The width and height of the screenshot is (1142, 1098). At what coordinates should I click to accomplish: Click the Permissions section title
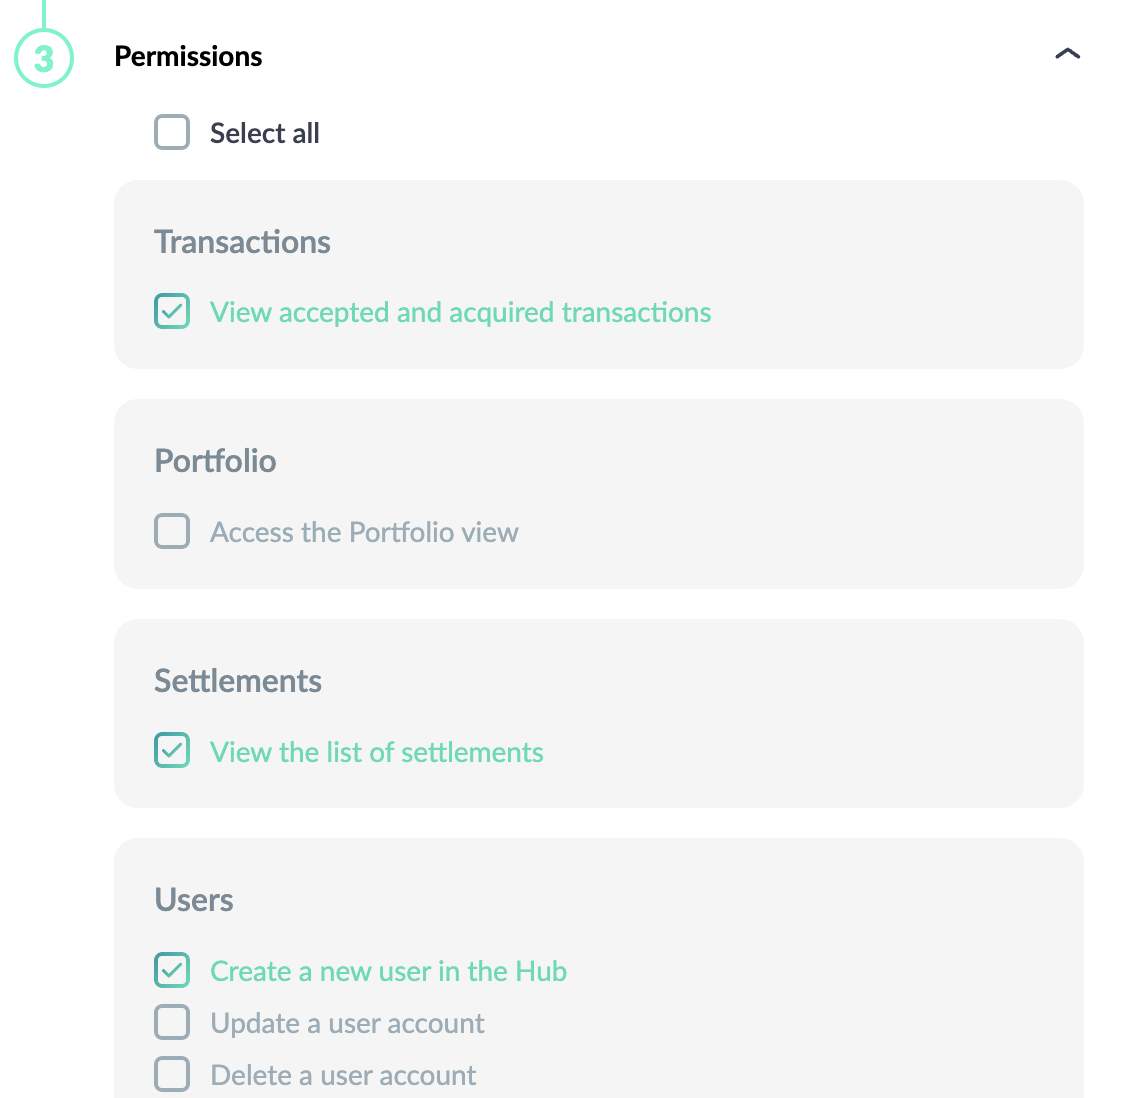tap(188, 57)
